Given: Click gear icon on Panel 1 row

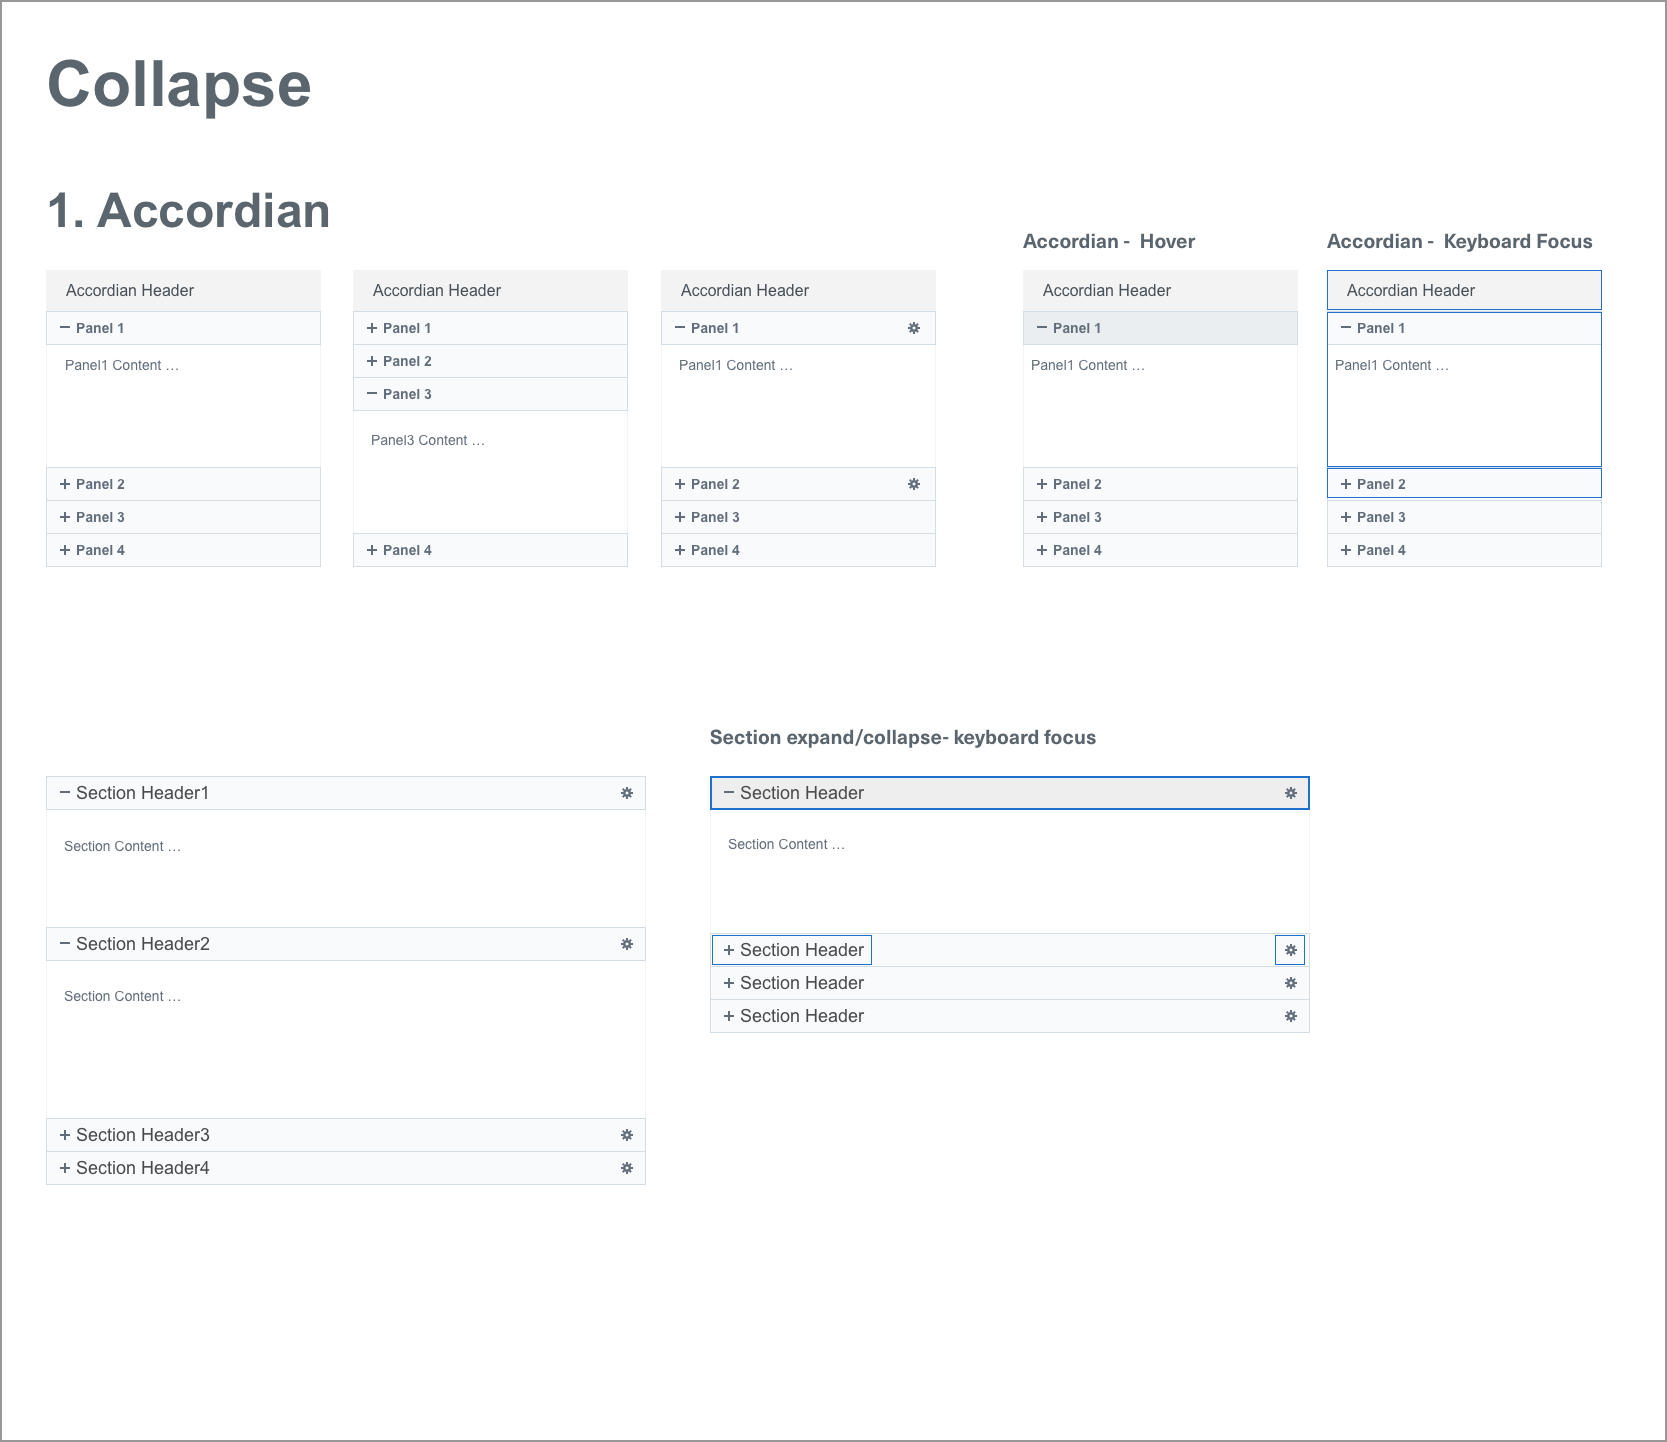Looking at the screenshot, I should pyautogui.click(x=914, y=328).
